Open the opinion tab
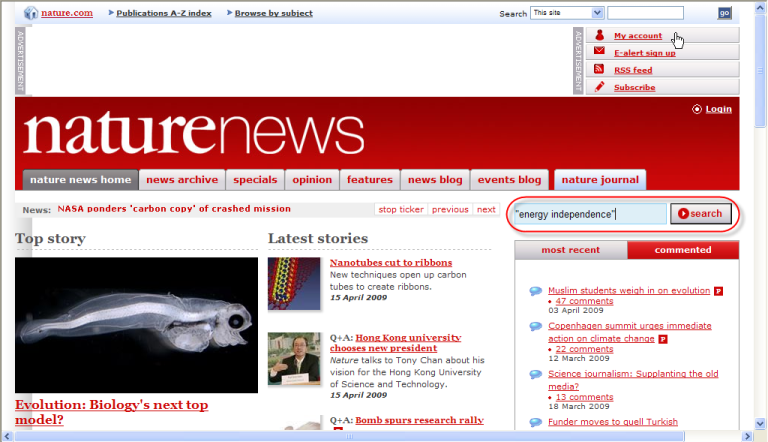Image resolution: width=768 pixels, height=442 pixels. [312, 180]
